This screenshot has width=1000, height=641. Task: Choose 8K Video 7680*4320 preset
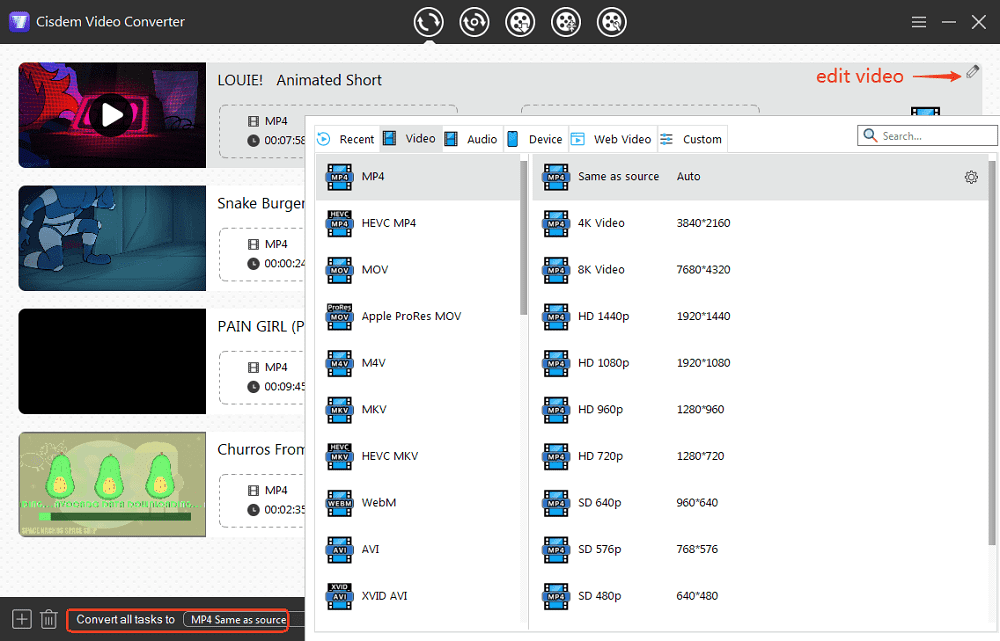[760, 270]
